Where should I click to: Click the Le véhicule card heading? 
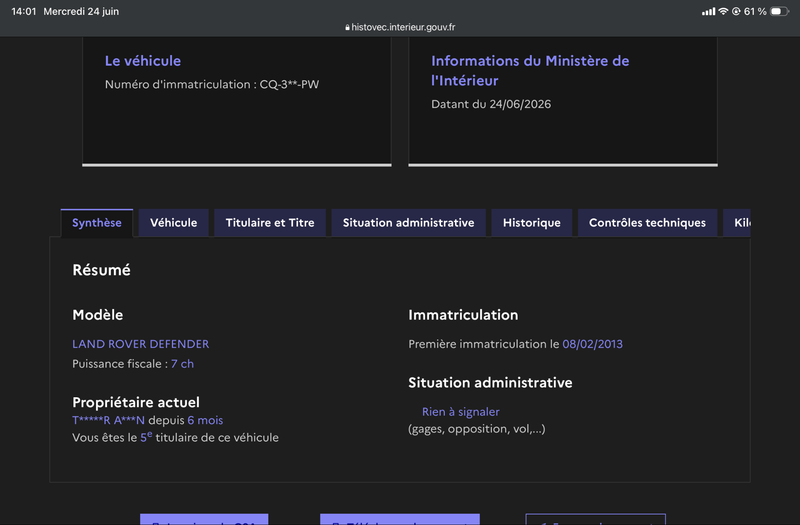pos(143,61)
